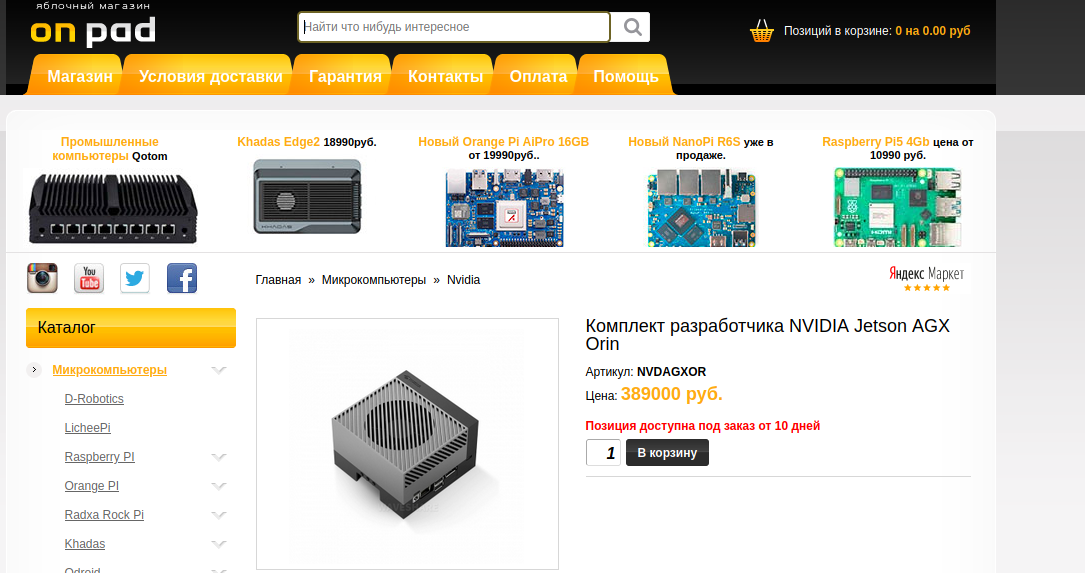
Task: Open the Yandex Market rating badge
Action: pyautogui.click(x=927, y=279)
